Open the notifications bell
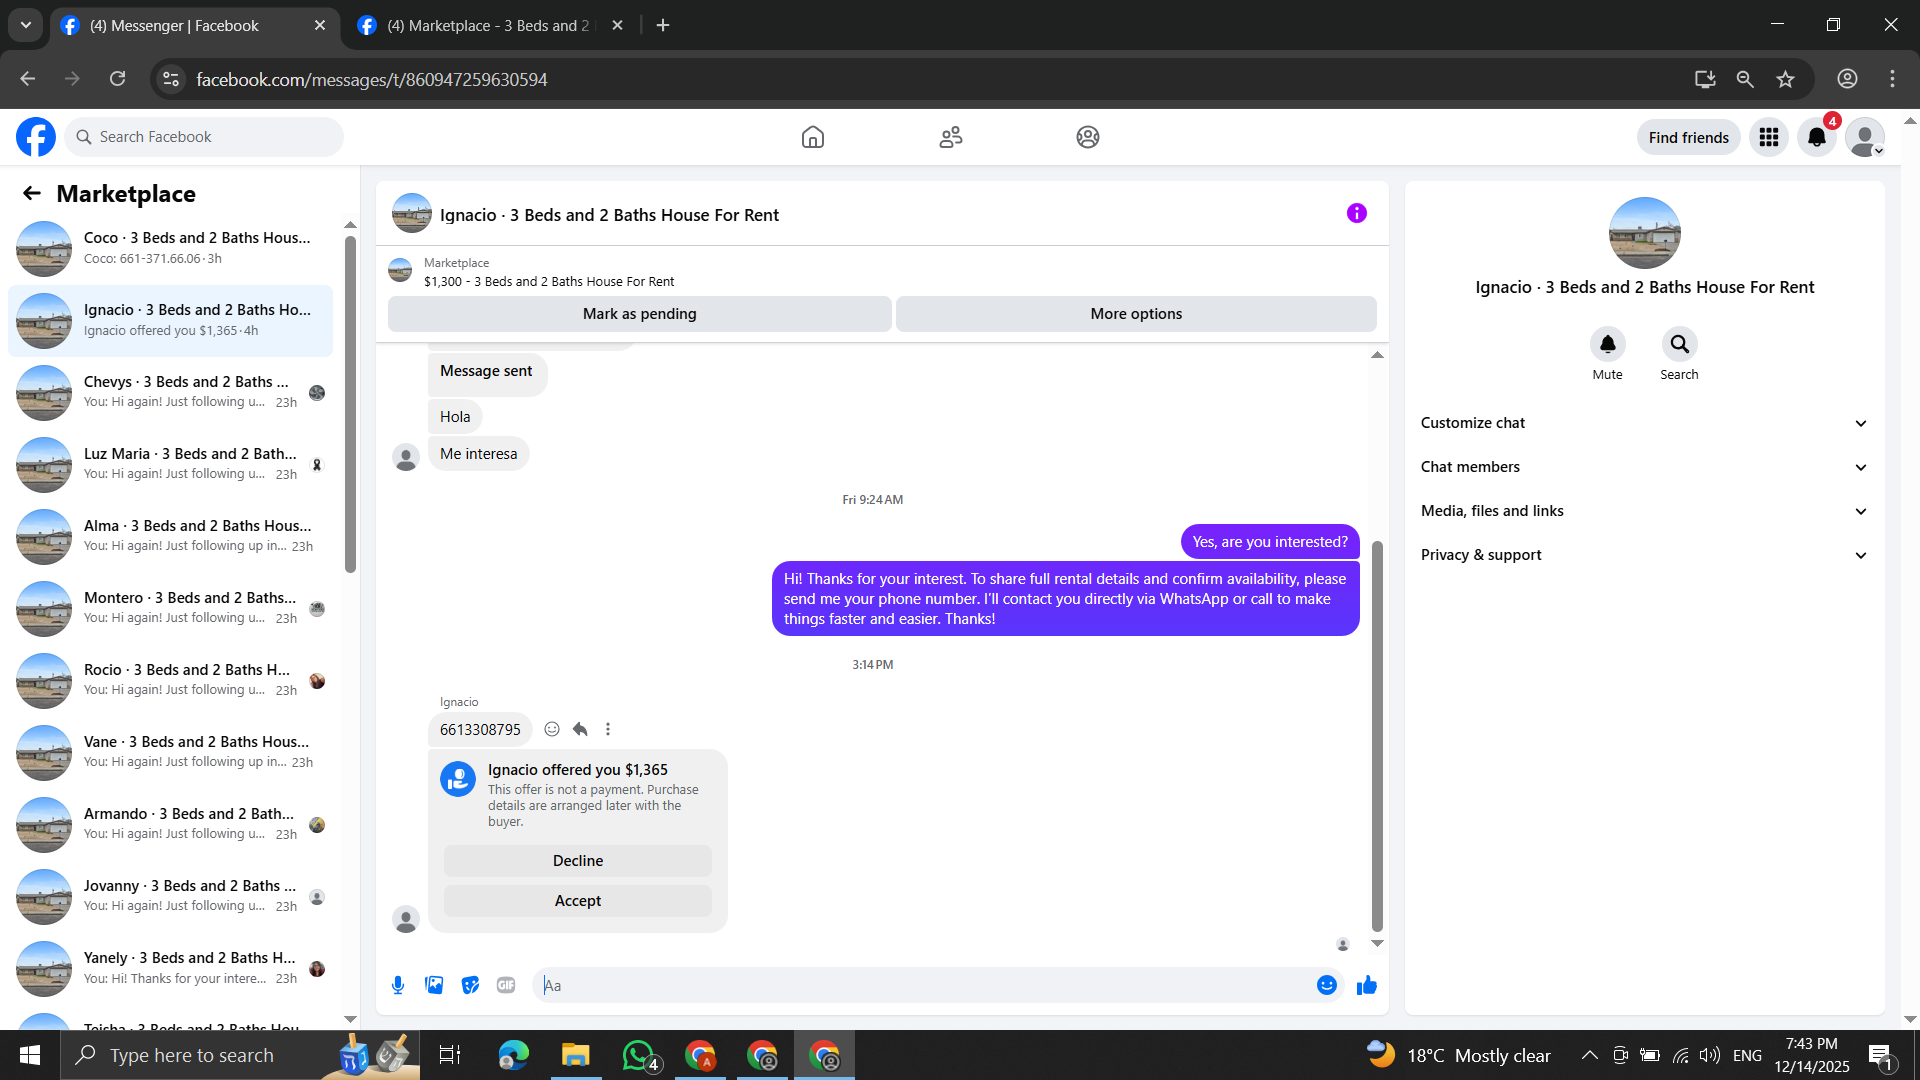This screenshot has width=1920, height=1080. click(1816, 137)
